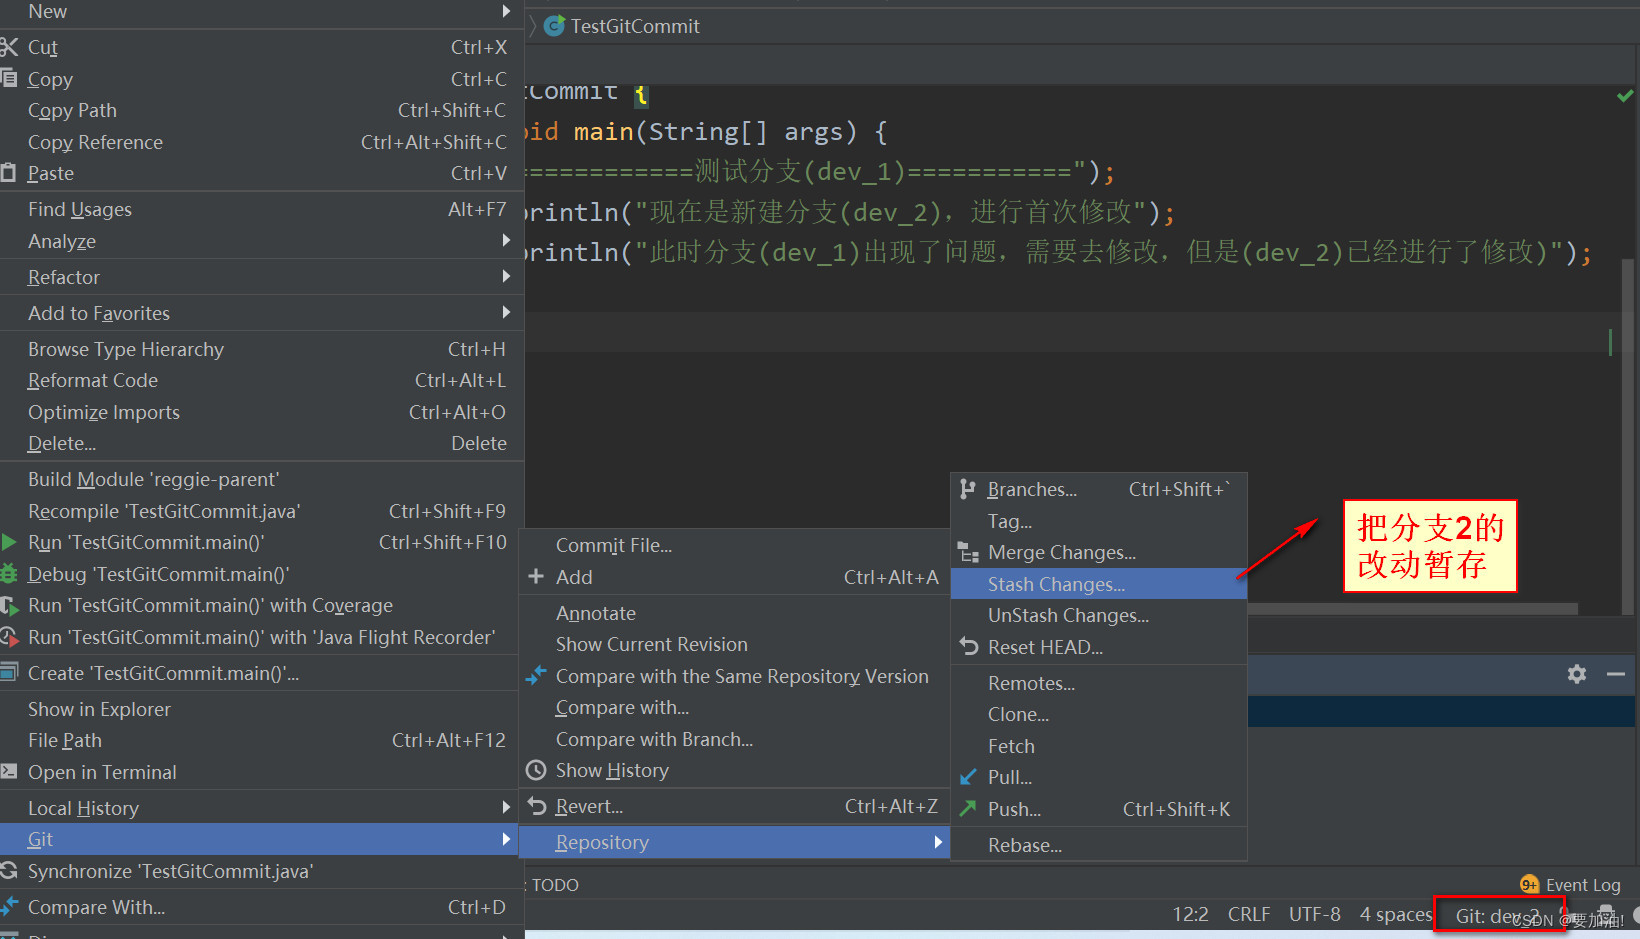Click the Run with Coverage icon
Image resolution: width=1640 pixels, height=939 pixels.
(9, 605)
